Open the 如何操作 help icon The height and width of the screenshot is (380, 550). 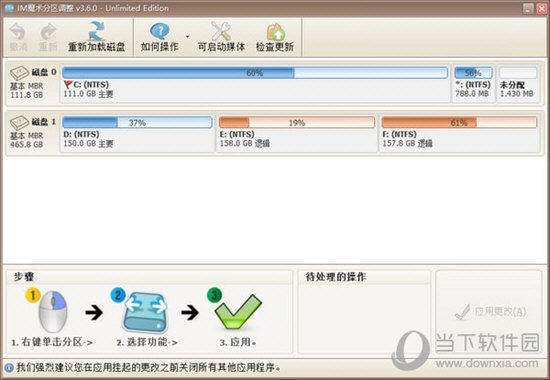click(x=160, y=31)
